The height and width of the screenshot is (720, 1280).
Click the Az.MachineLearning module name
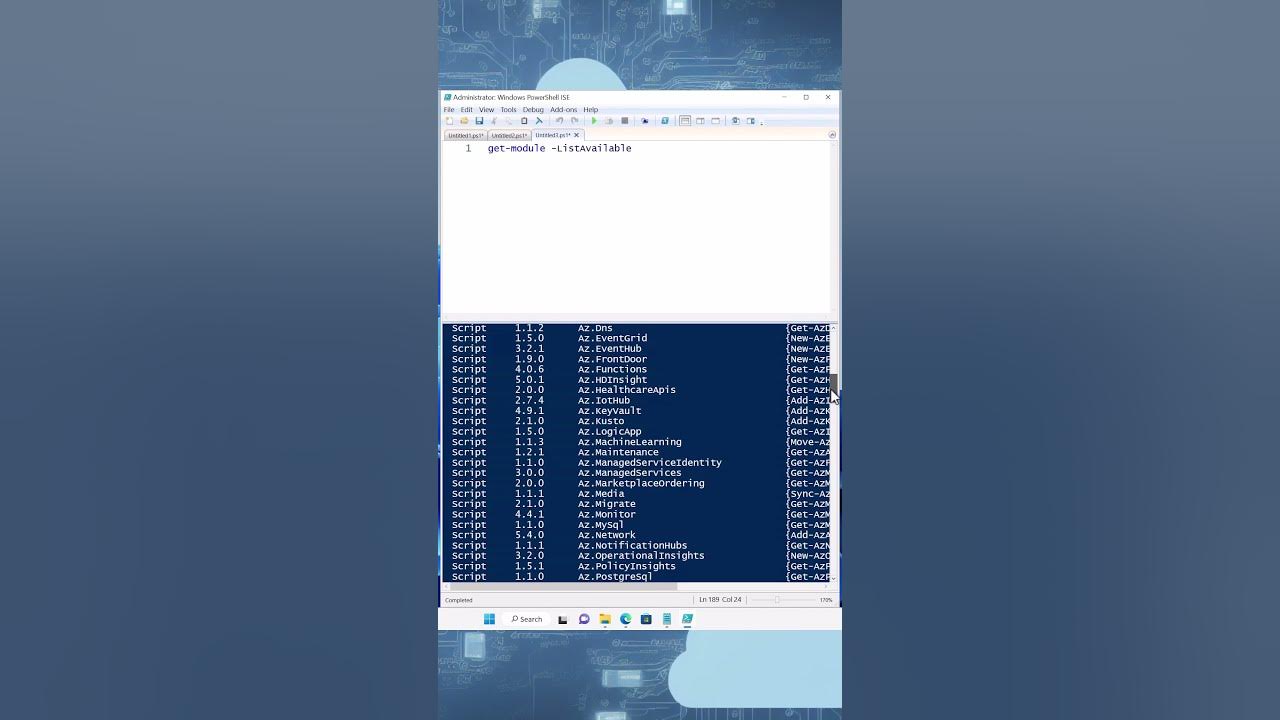(x=630, y=442)
